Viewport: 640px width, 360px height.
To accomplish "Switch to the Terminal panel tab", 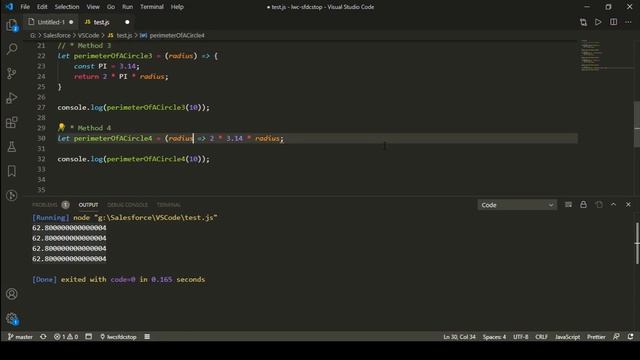I will (x=169, y=205).
